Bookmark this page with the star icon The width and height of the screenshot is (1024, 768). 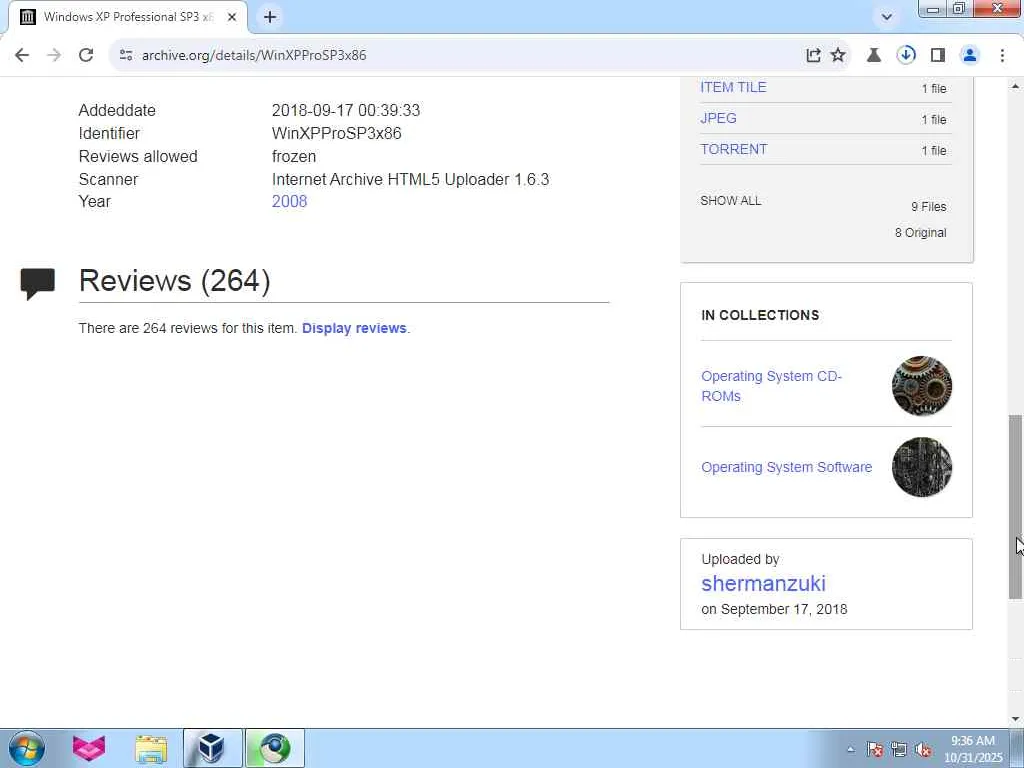[838, 56]
